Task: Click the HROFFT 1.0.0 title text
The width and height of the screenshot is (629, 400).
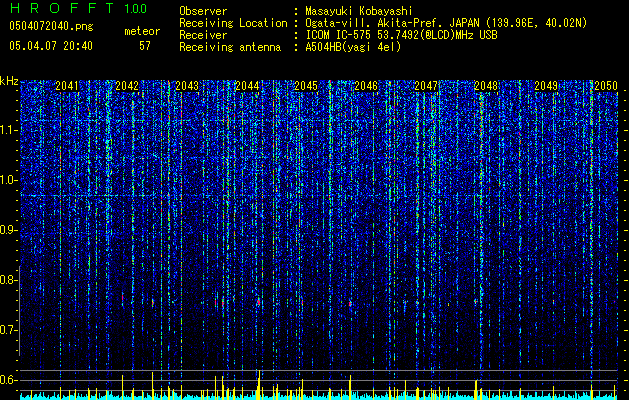Action: tap(78, 8)
